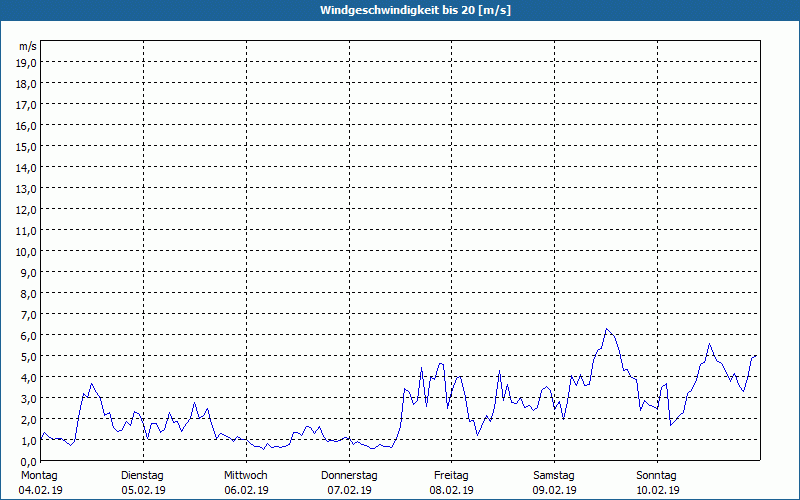Click the 1,0 axis value
This screenshot has width=800, height=500.
(29, 441)
